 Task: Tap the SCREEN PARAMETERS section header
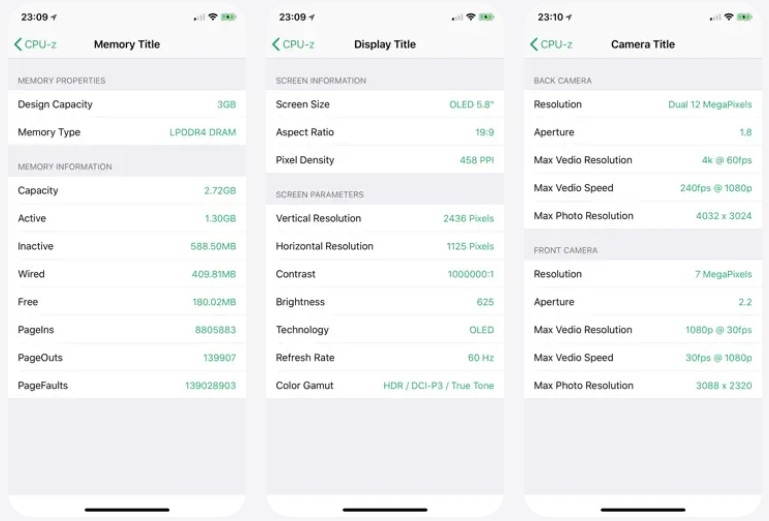[320, 195]
